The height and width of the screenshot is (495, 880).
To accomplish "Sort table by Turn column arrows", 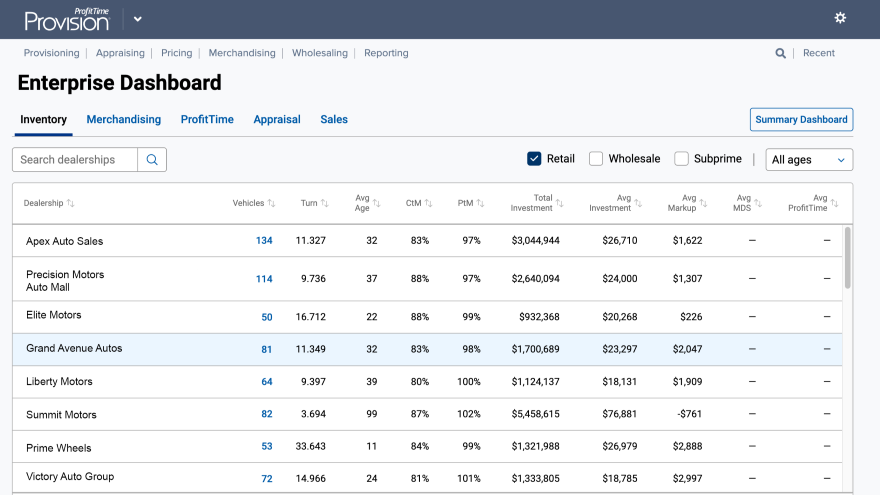I will pos(325,203).
